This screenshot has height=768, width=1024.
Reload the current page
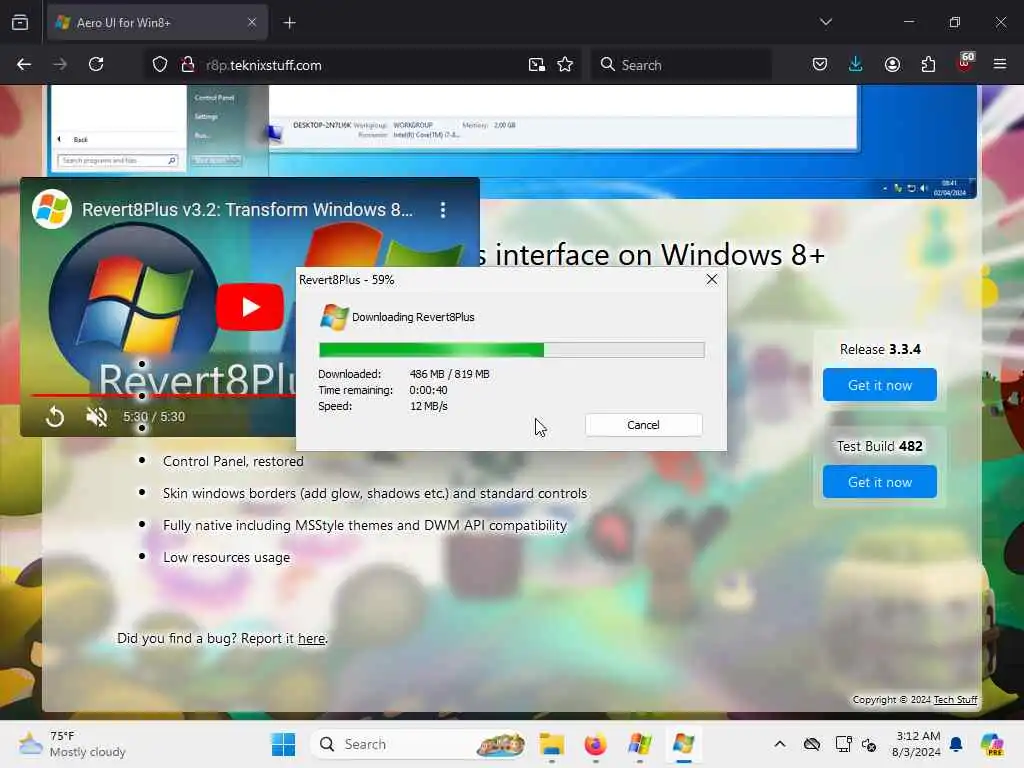(96, 64)
